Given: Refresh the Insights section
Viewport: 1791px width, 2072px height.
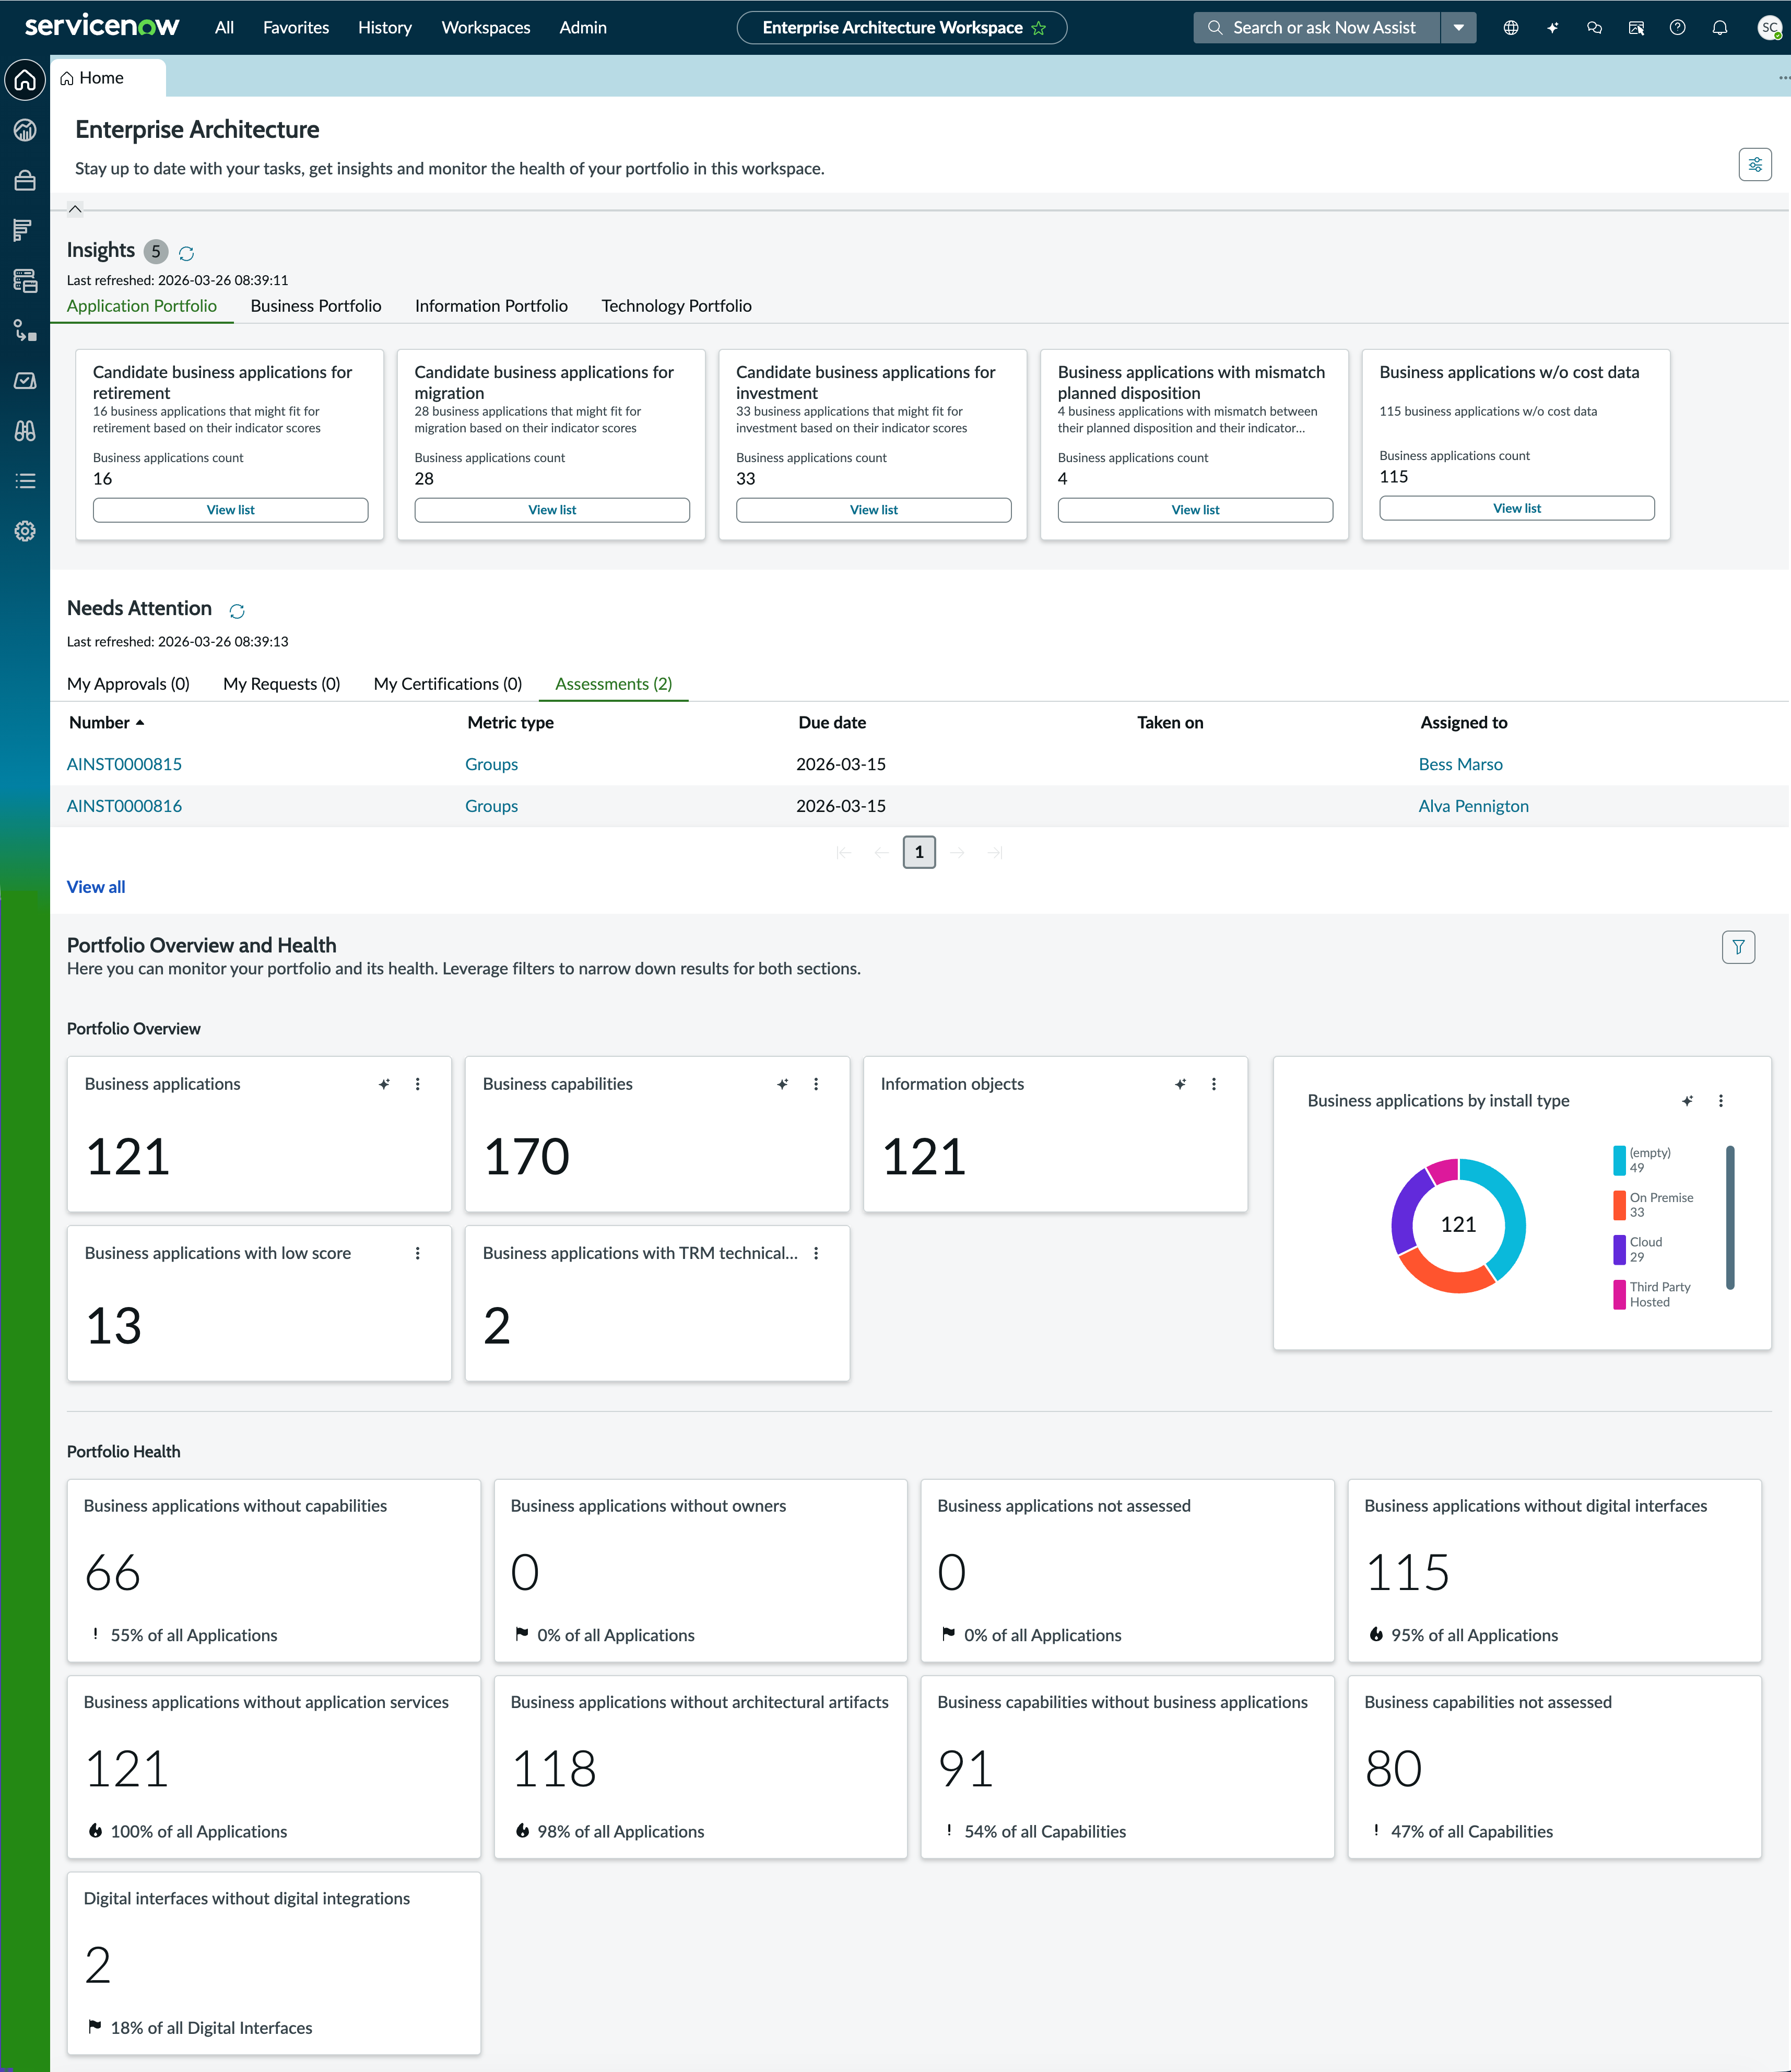Looking at the screenshot, I should 186,253.
